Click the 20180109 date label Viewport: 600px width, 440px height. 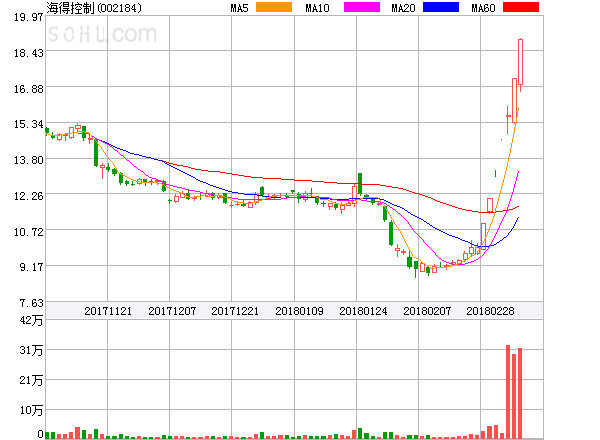[299, 311]
